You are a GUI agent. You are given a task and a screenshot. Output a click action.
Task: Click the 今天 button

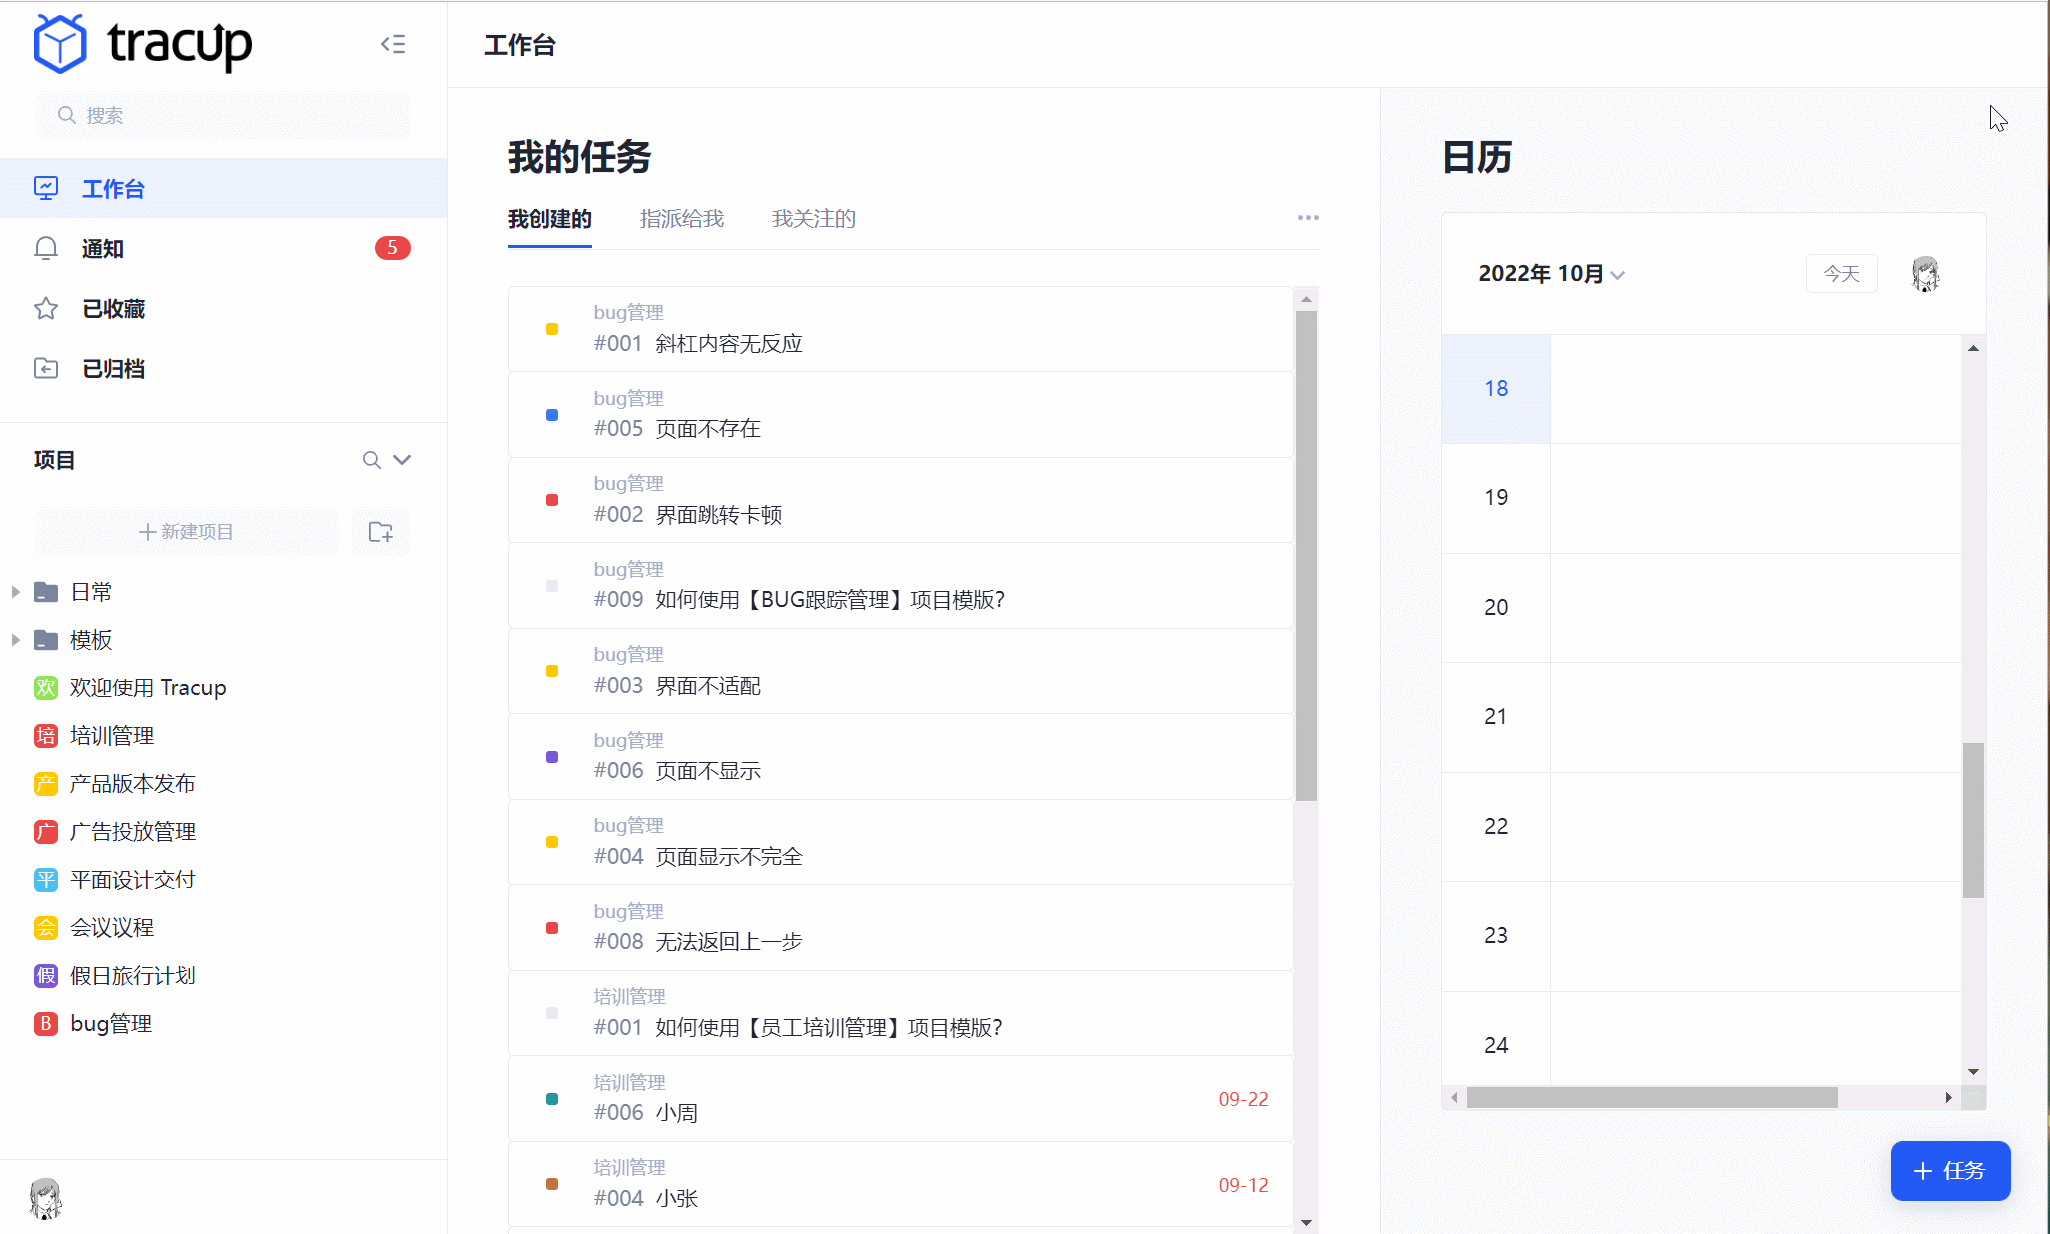pyautogui.click(x=1841, y=274)
